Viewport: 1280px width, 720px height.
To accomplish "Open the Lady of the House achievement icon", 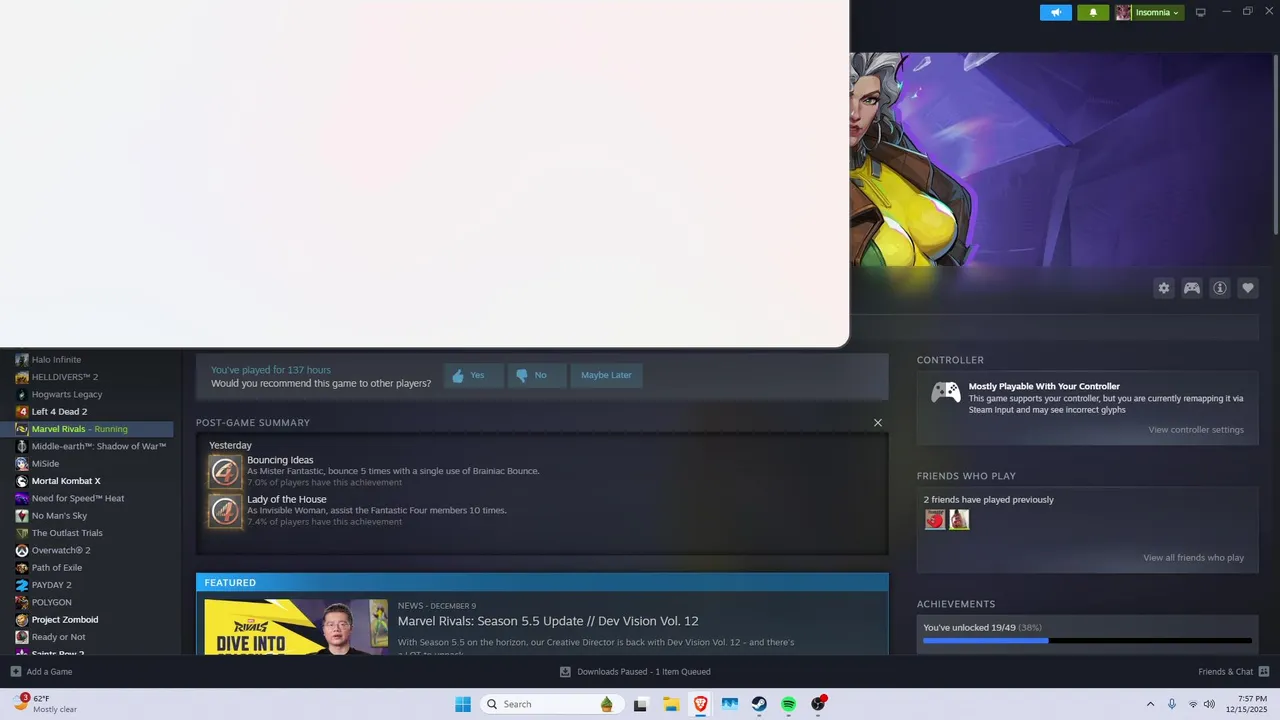I will pyautogui.click(x=226, y=510).
